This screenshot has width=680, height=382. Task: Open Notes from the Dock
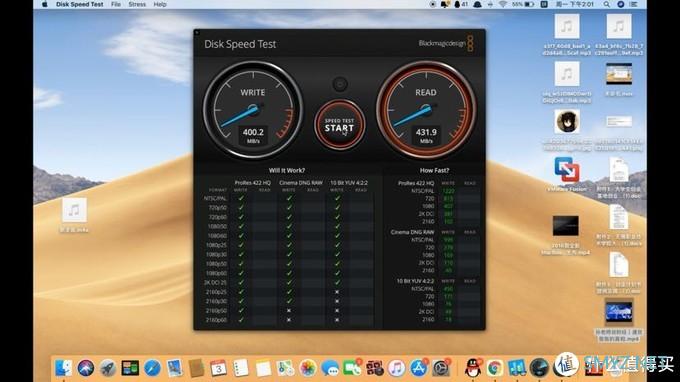263,368
